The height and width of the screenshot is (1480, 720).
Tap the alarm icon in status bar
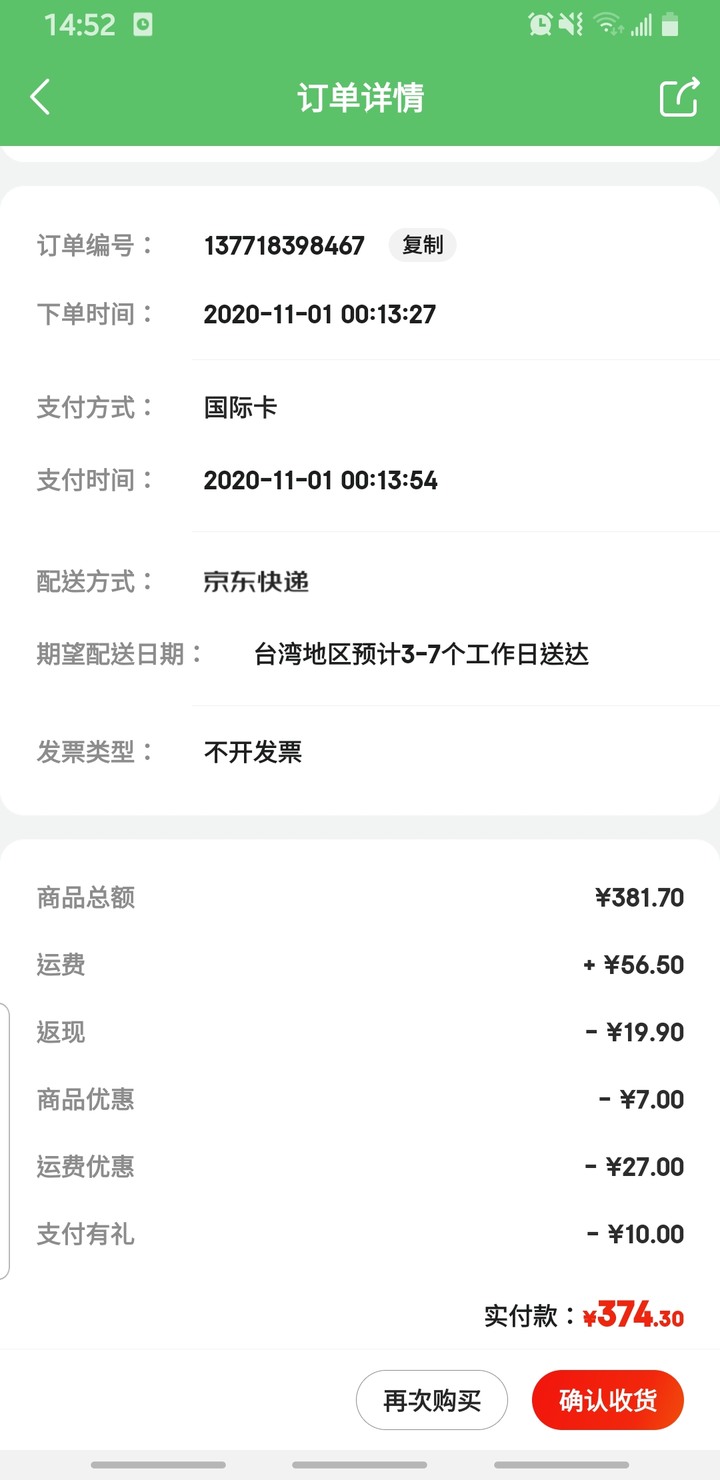[x=541, y=24]
